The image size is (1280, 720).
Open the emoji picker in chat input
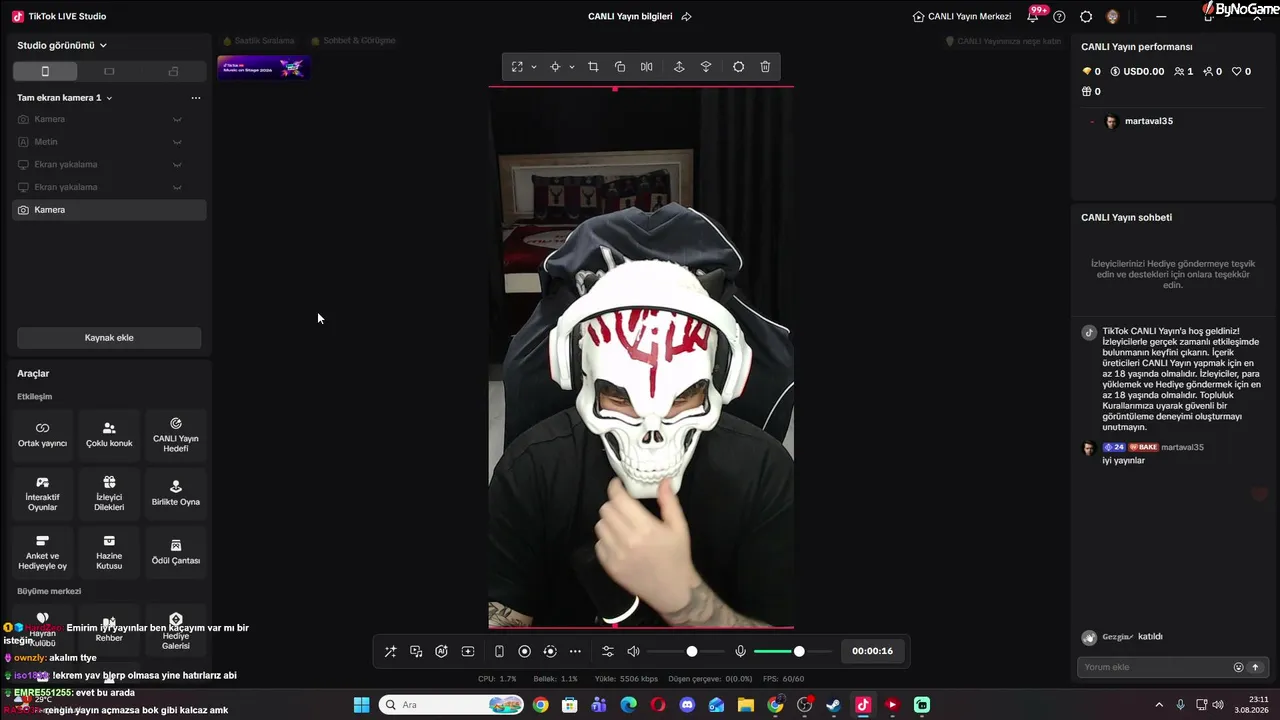(x=1238, y=667)
